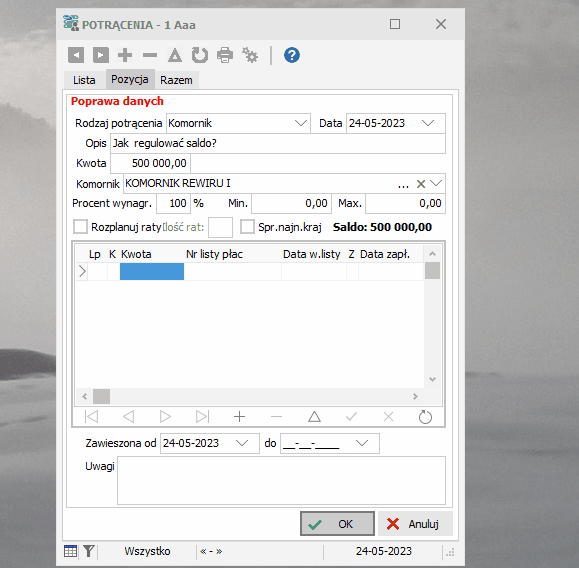Jump to last row in grid navigator
Viewport: 579px width, 568px height.
202,417
